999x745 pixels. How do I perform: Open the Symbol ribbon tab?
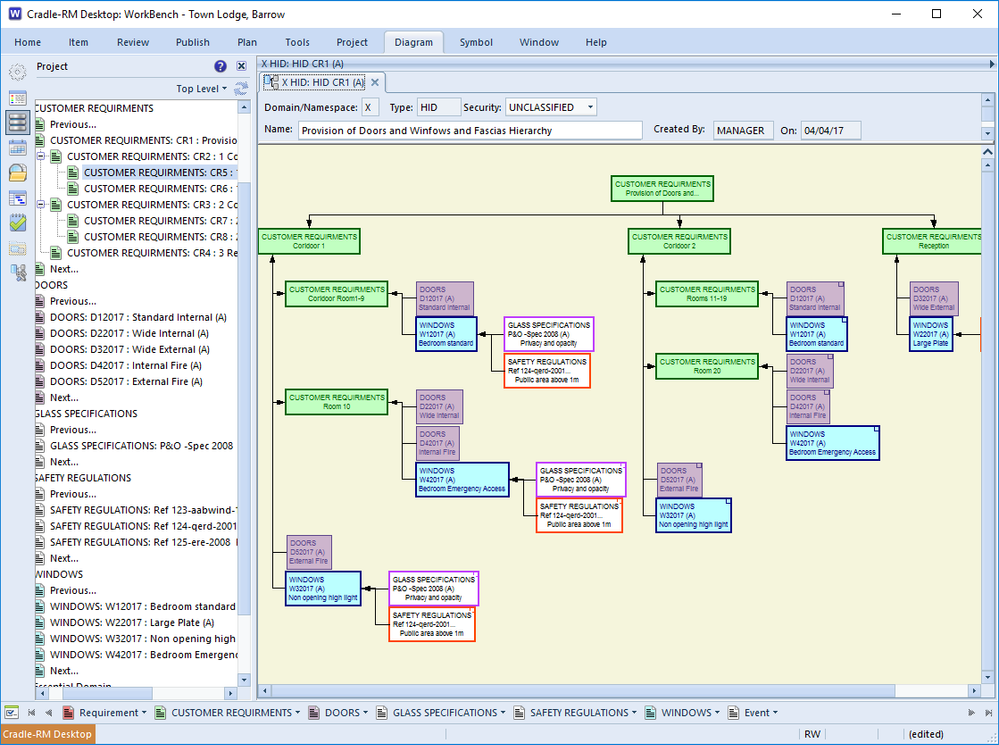(476, 42)
